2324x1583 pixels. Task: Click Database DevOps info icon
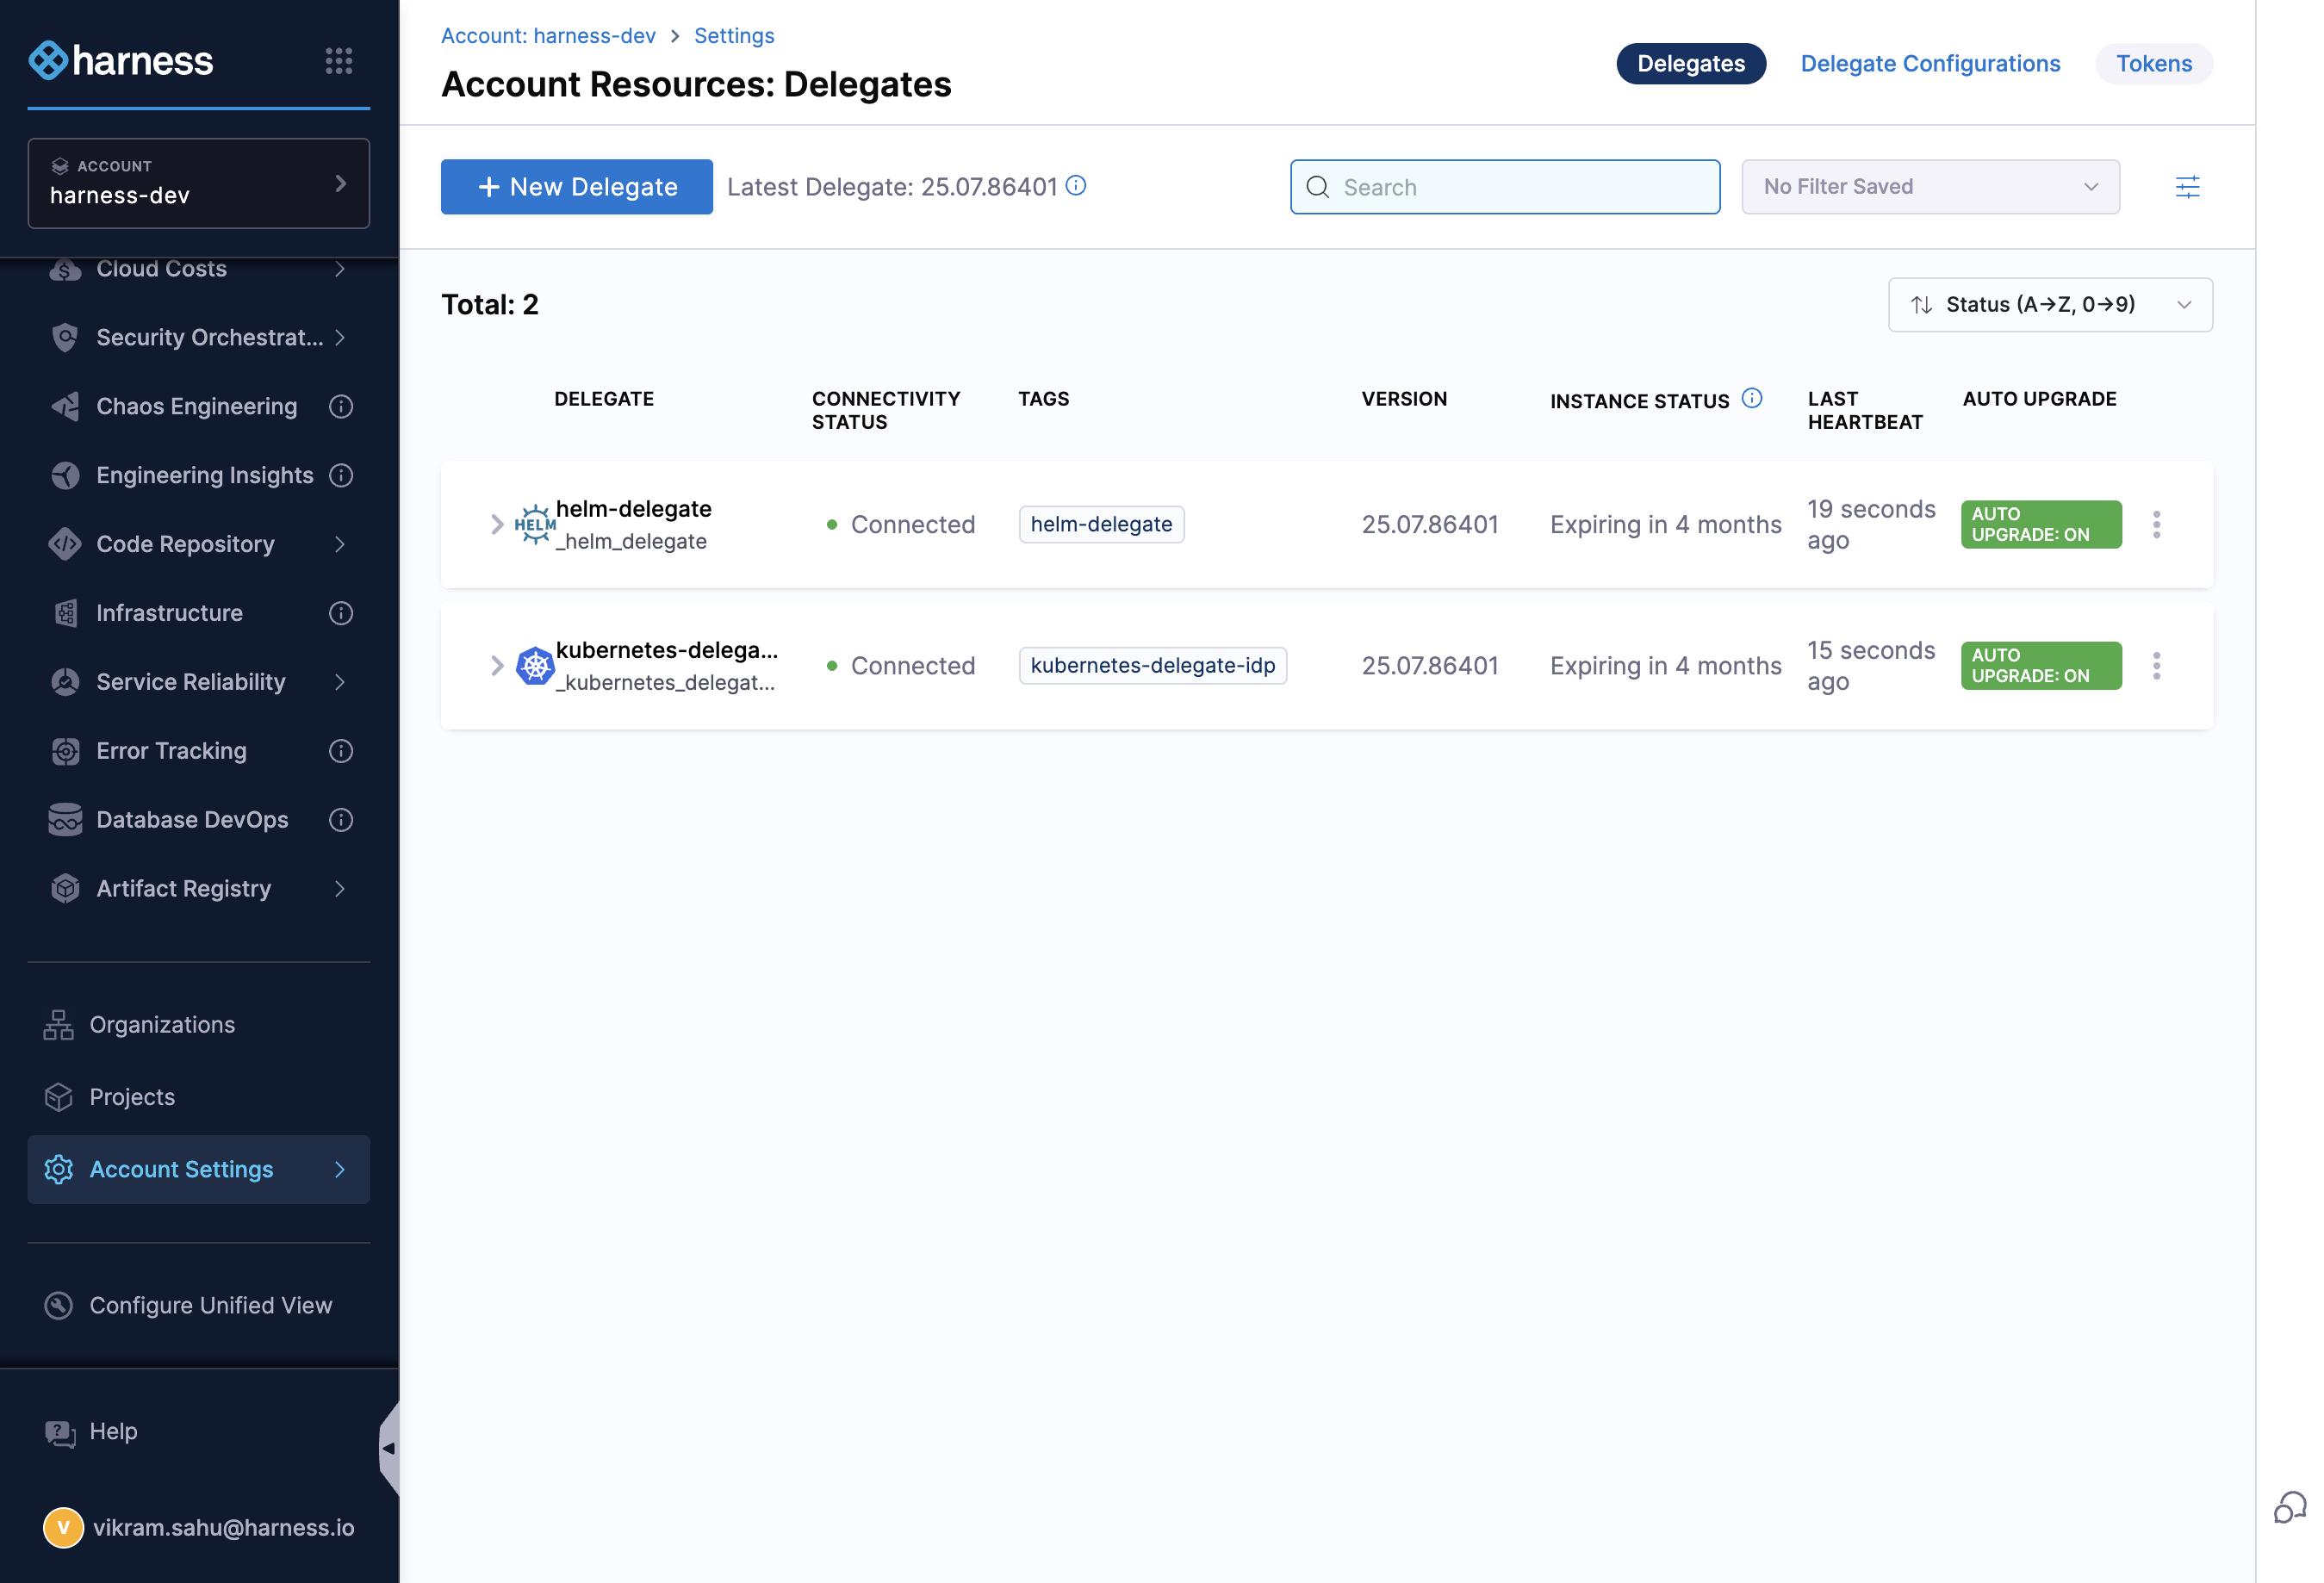coord(341,820)
